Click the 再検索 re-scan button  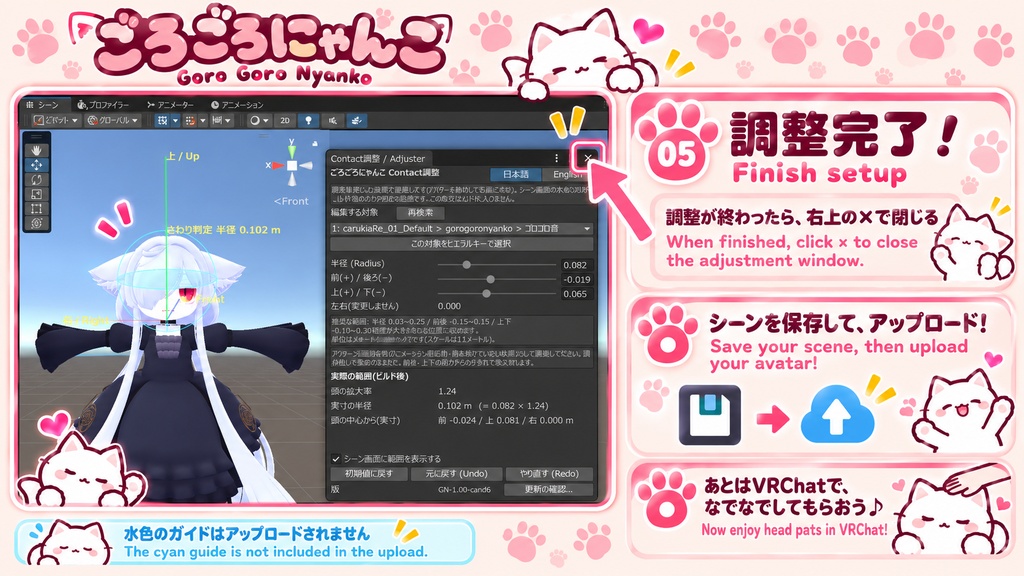click(420, 212)
